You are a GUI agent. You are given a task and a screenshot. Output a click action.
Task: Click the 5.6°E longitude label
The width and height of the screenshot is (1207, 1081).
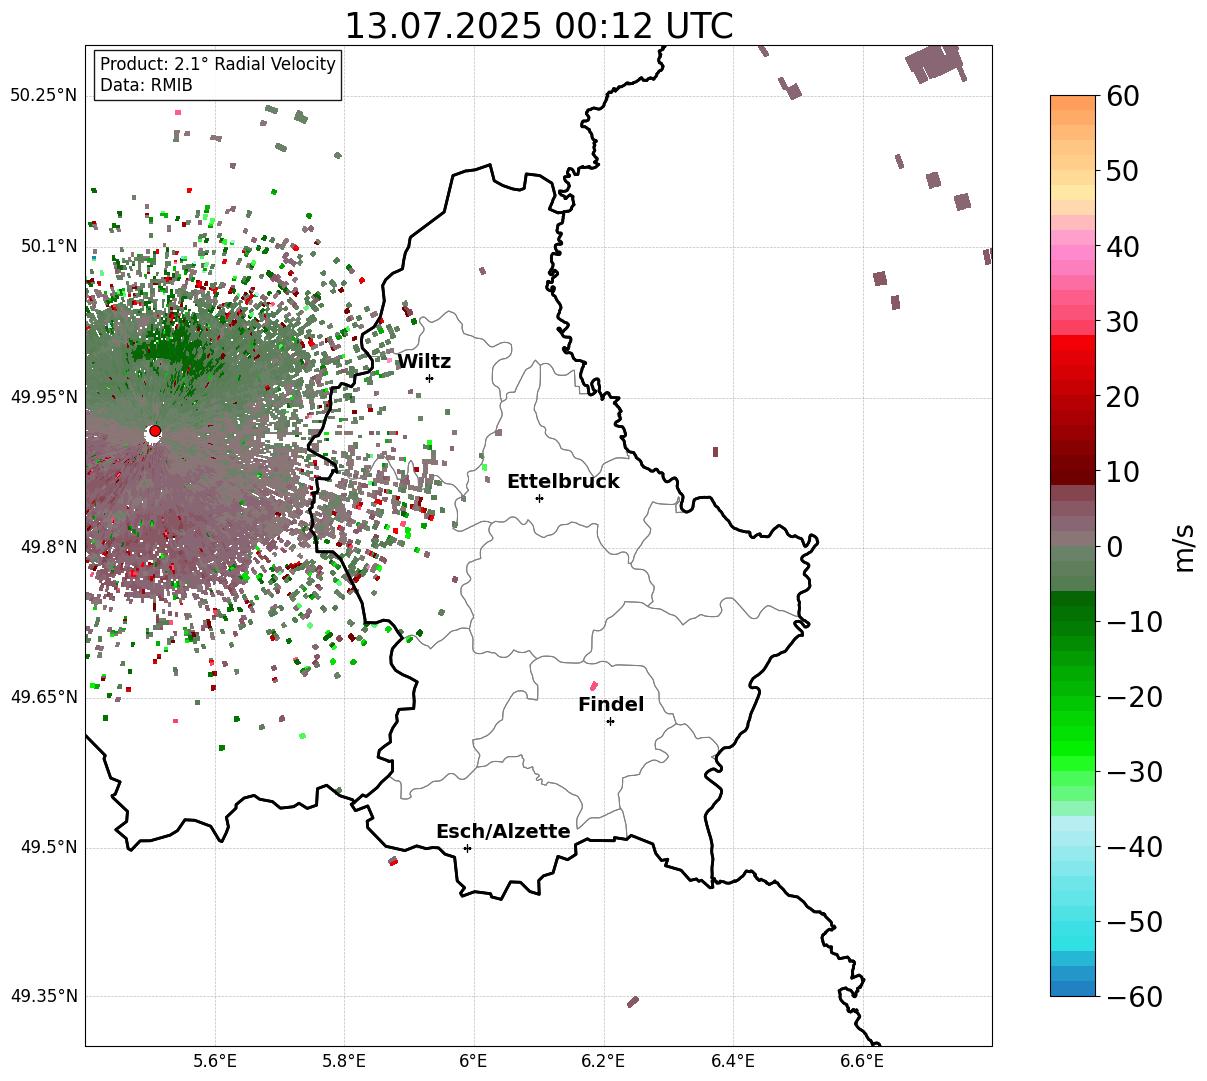pos(215,1061)
